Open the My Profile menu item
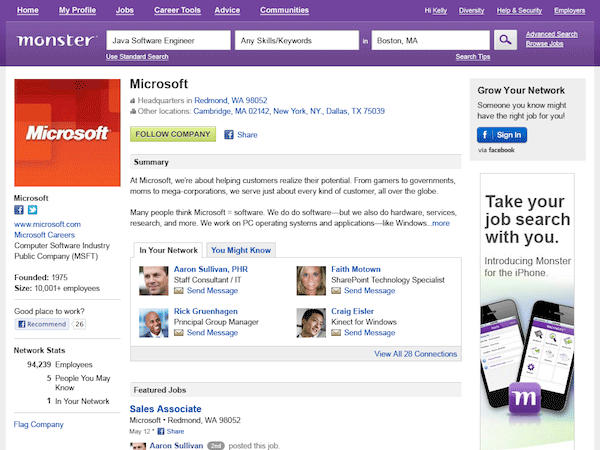Image resolution: width=600 pixels, height=450 pixels. [77, 10]
